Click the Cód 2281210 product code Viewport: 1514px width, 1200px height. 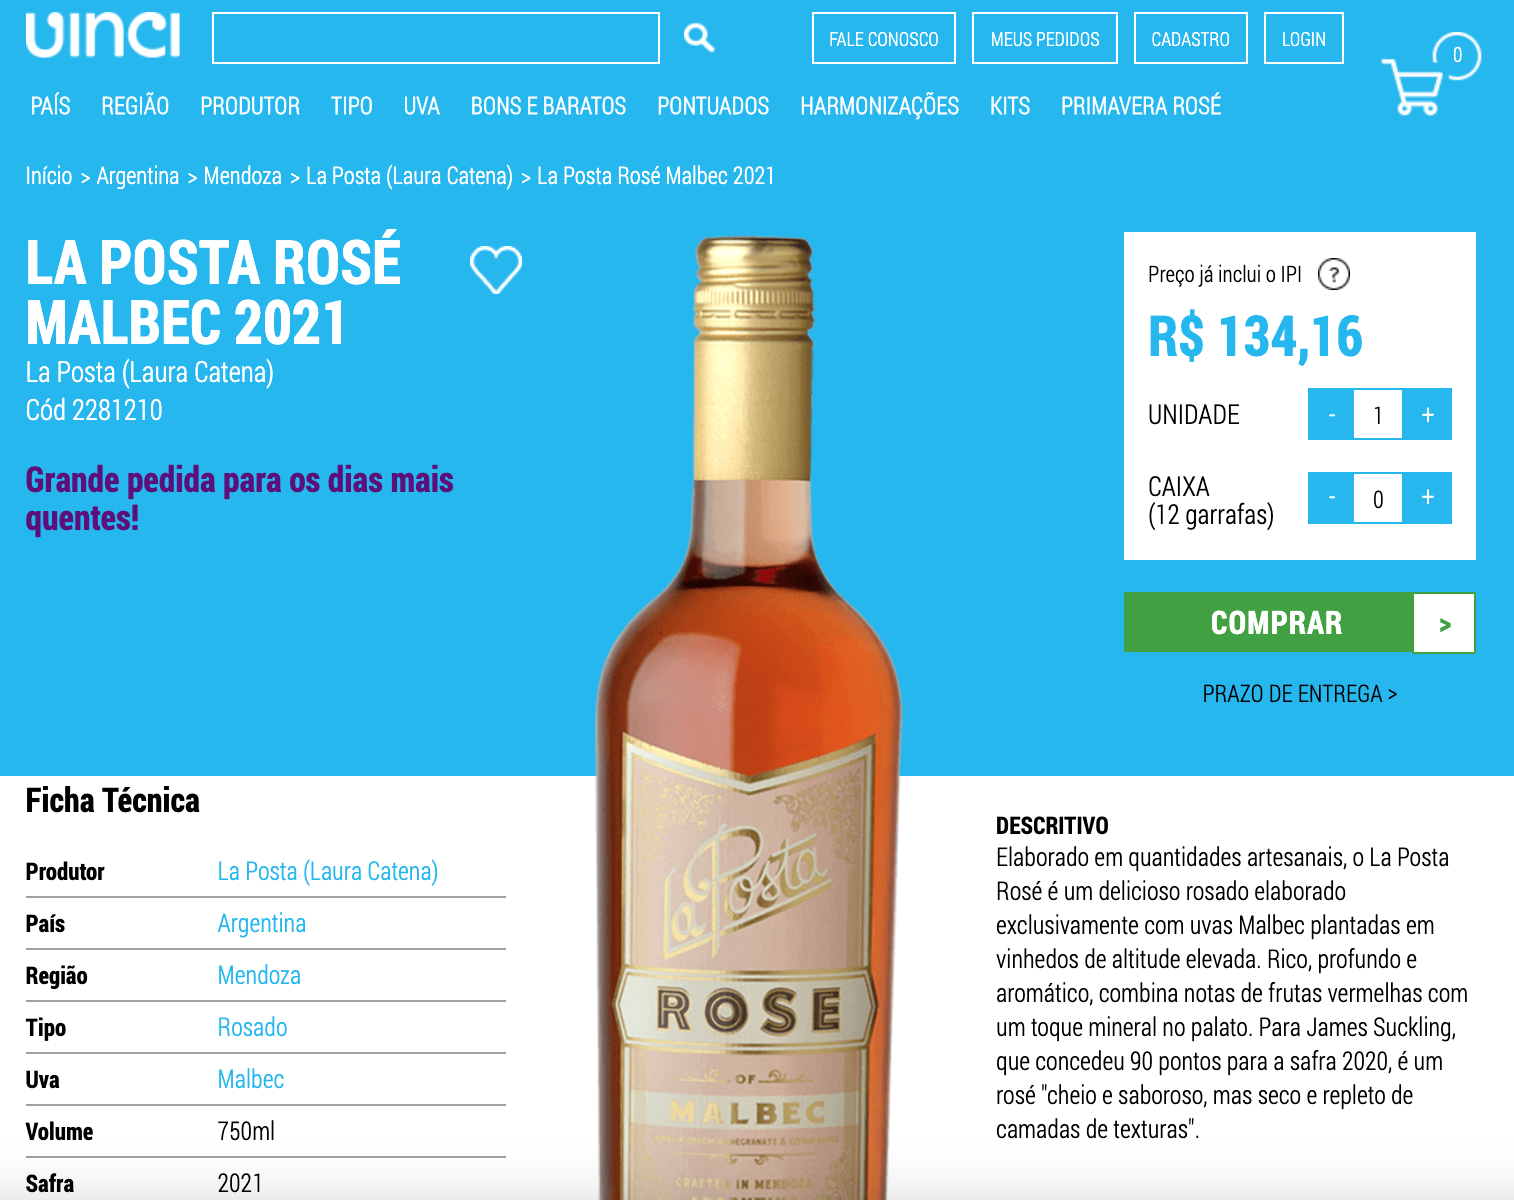tap(94, 410)
